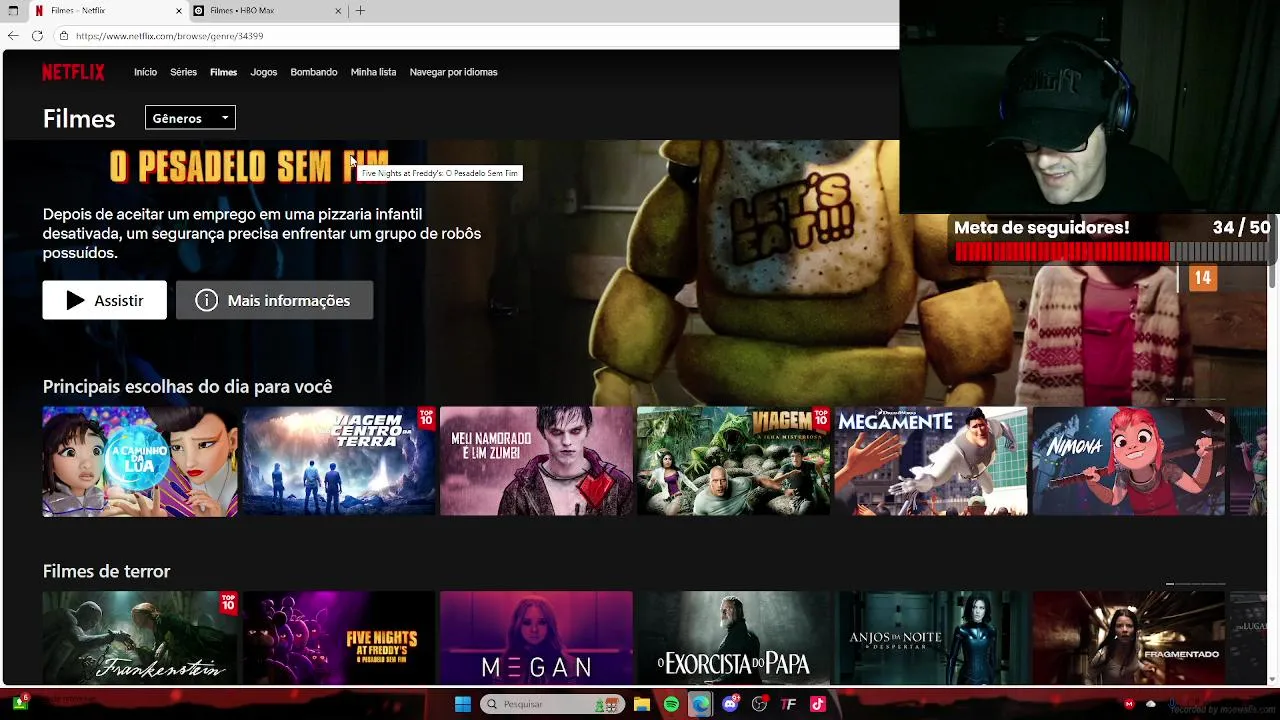Close the Filmes • HBO Max tab
This screenshot has height=720, width=1280.
[338, 11]
